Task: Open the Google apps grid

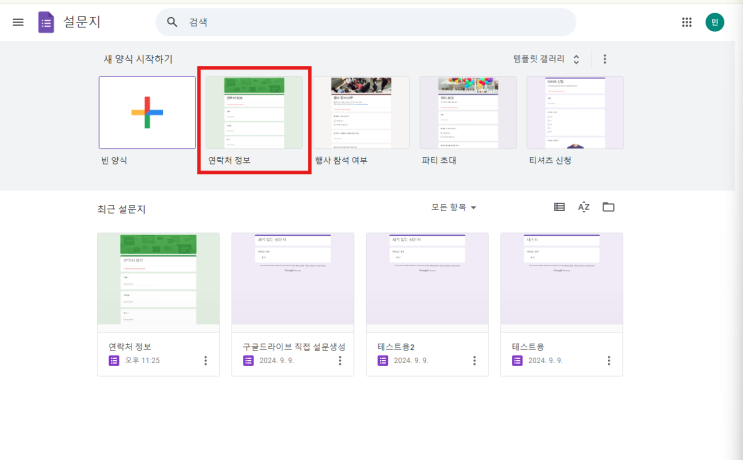Action: (x=687, y=22)
